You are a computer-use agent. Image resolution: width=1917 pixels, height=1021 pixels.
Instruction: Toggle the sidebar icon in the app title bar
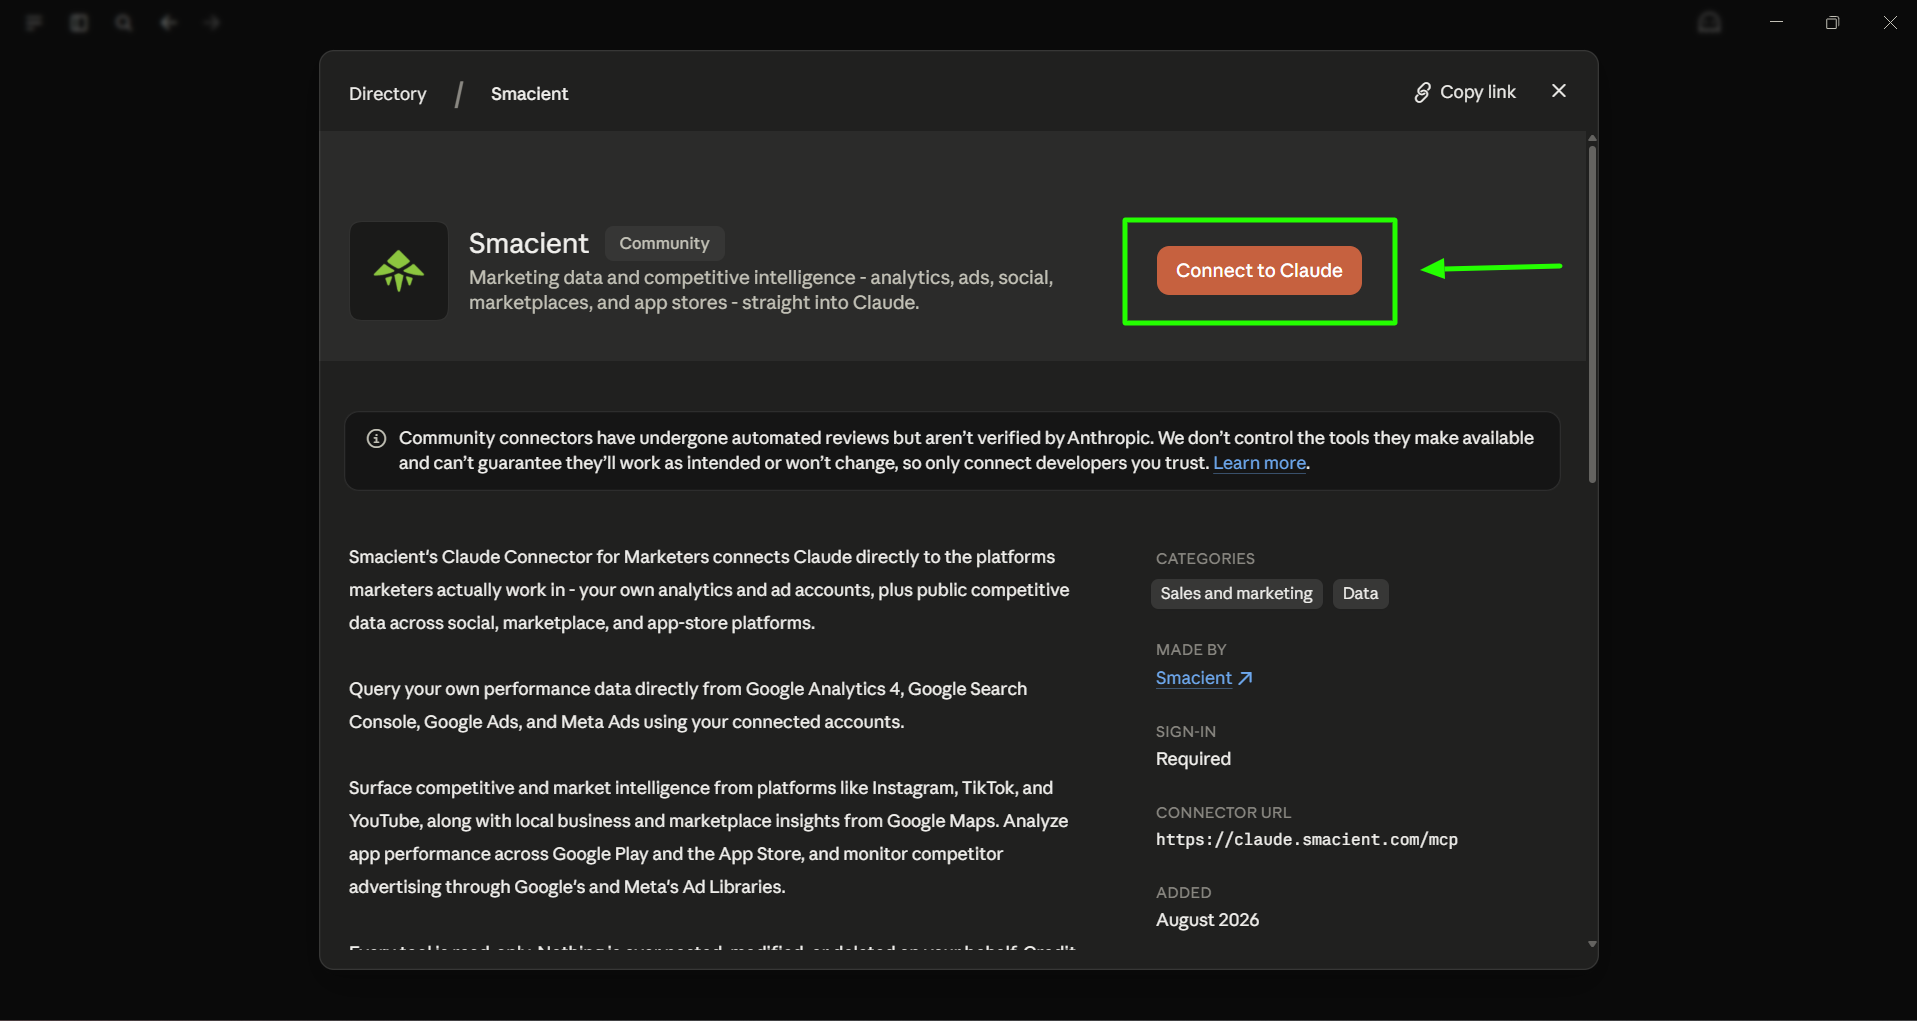tap(79, 22)
